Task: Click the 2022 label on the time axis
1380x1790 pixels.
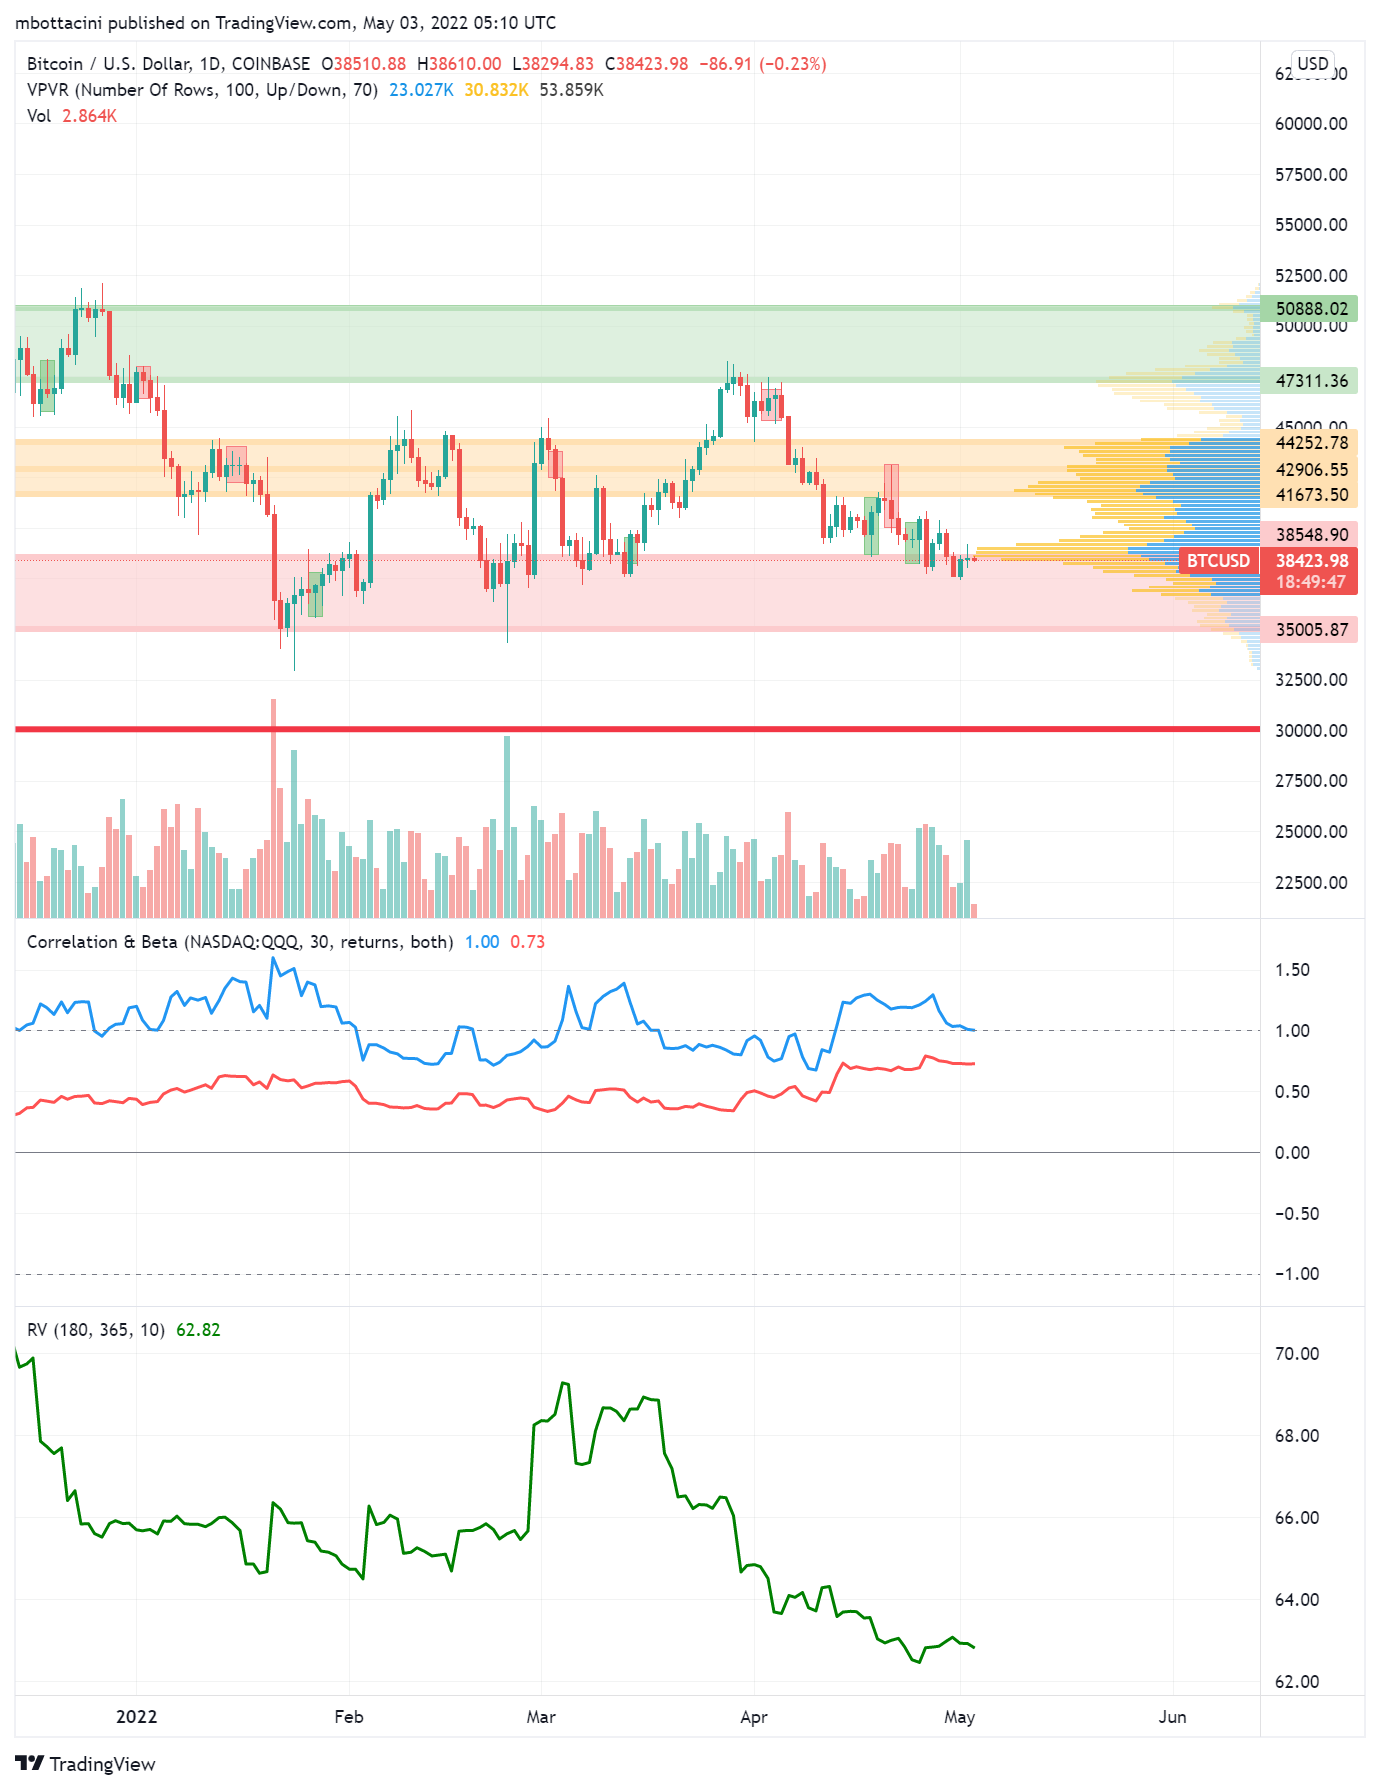Action: pos(137,1717)
